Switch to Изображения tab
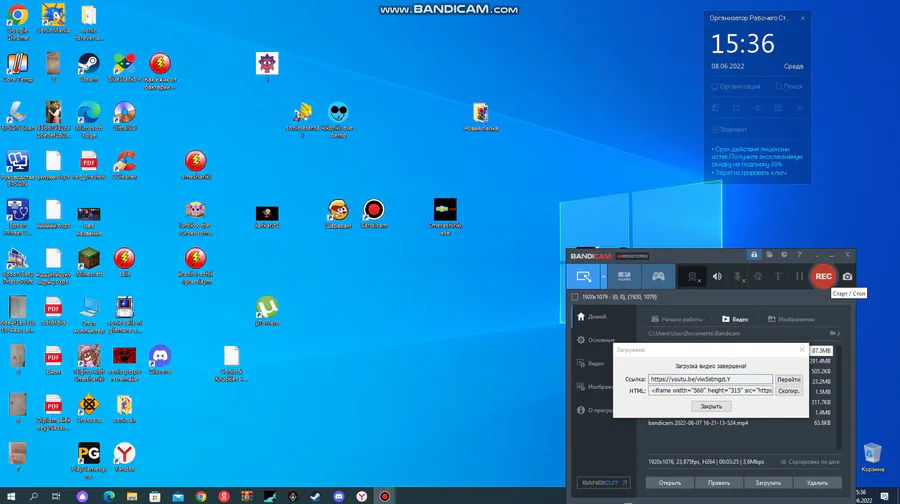This screenshot has width=900, height=504. [x=791, y=319]
